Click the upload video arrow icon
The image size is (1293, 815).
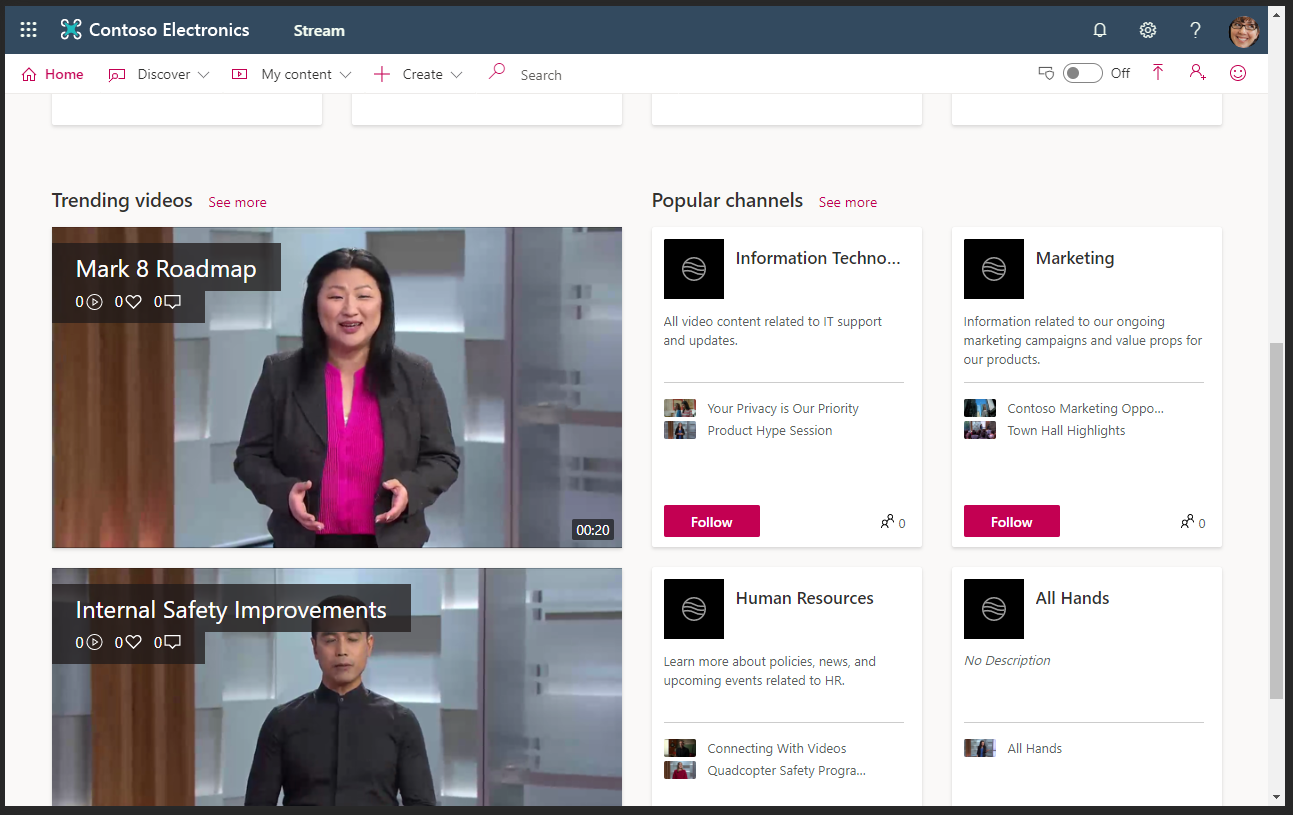click(1158, 73)
